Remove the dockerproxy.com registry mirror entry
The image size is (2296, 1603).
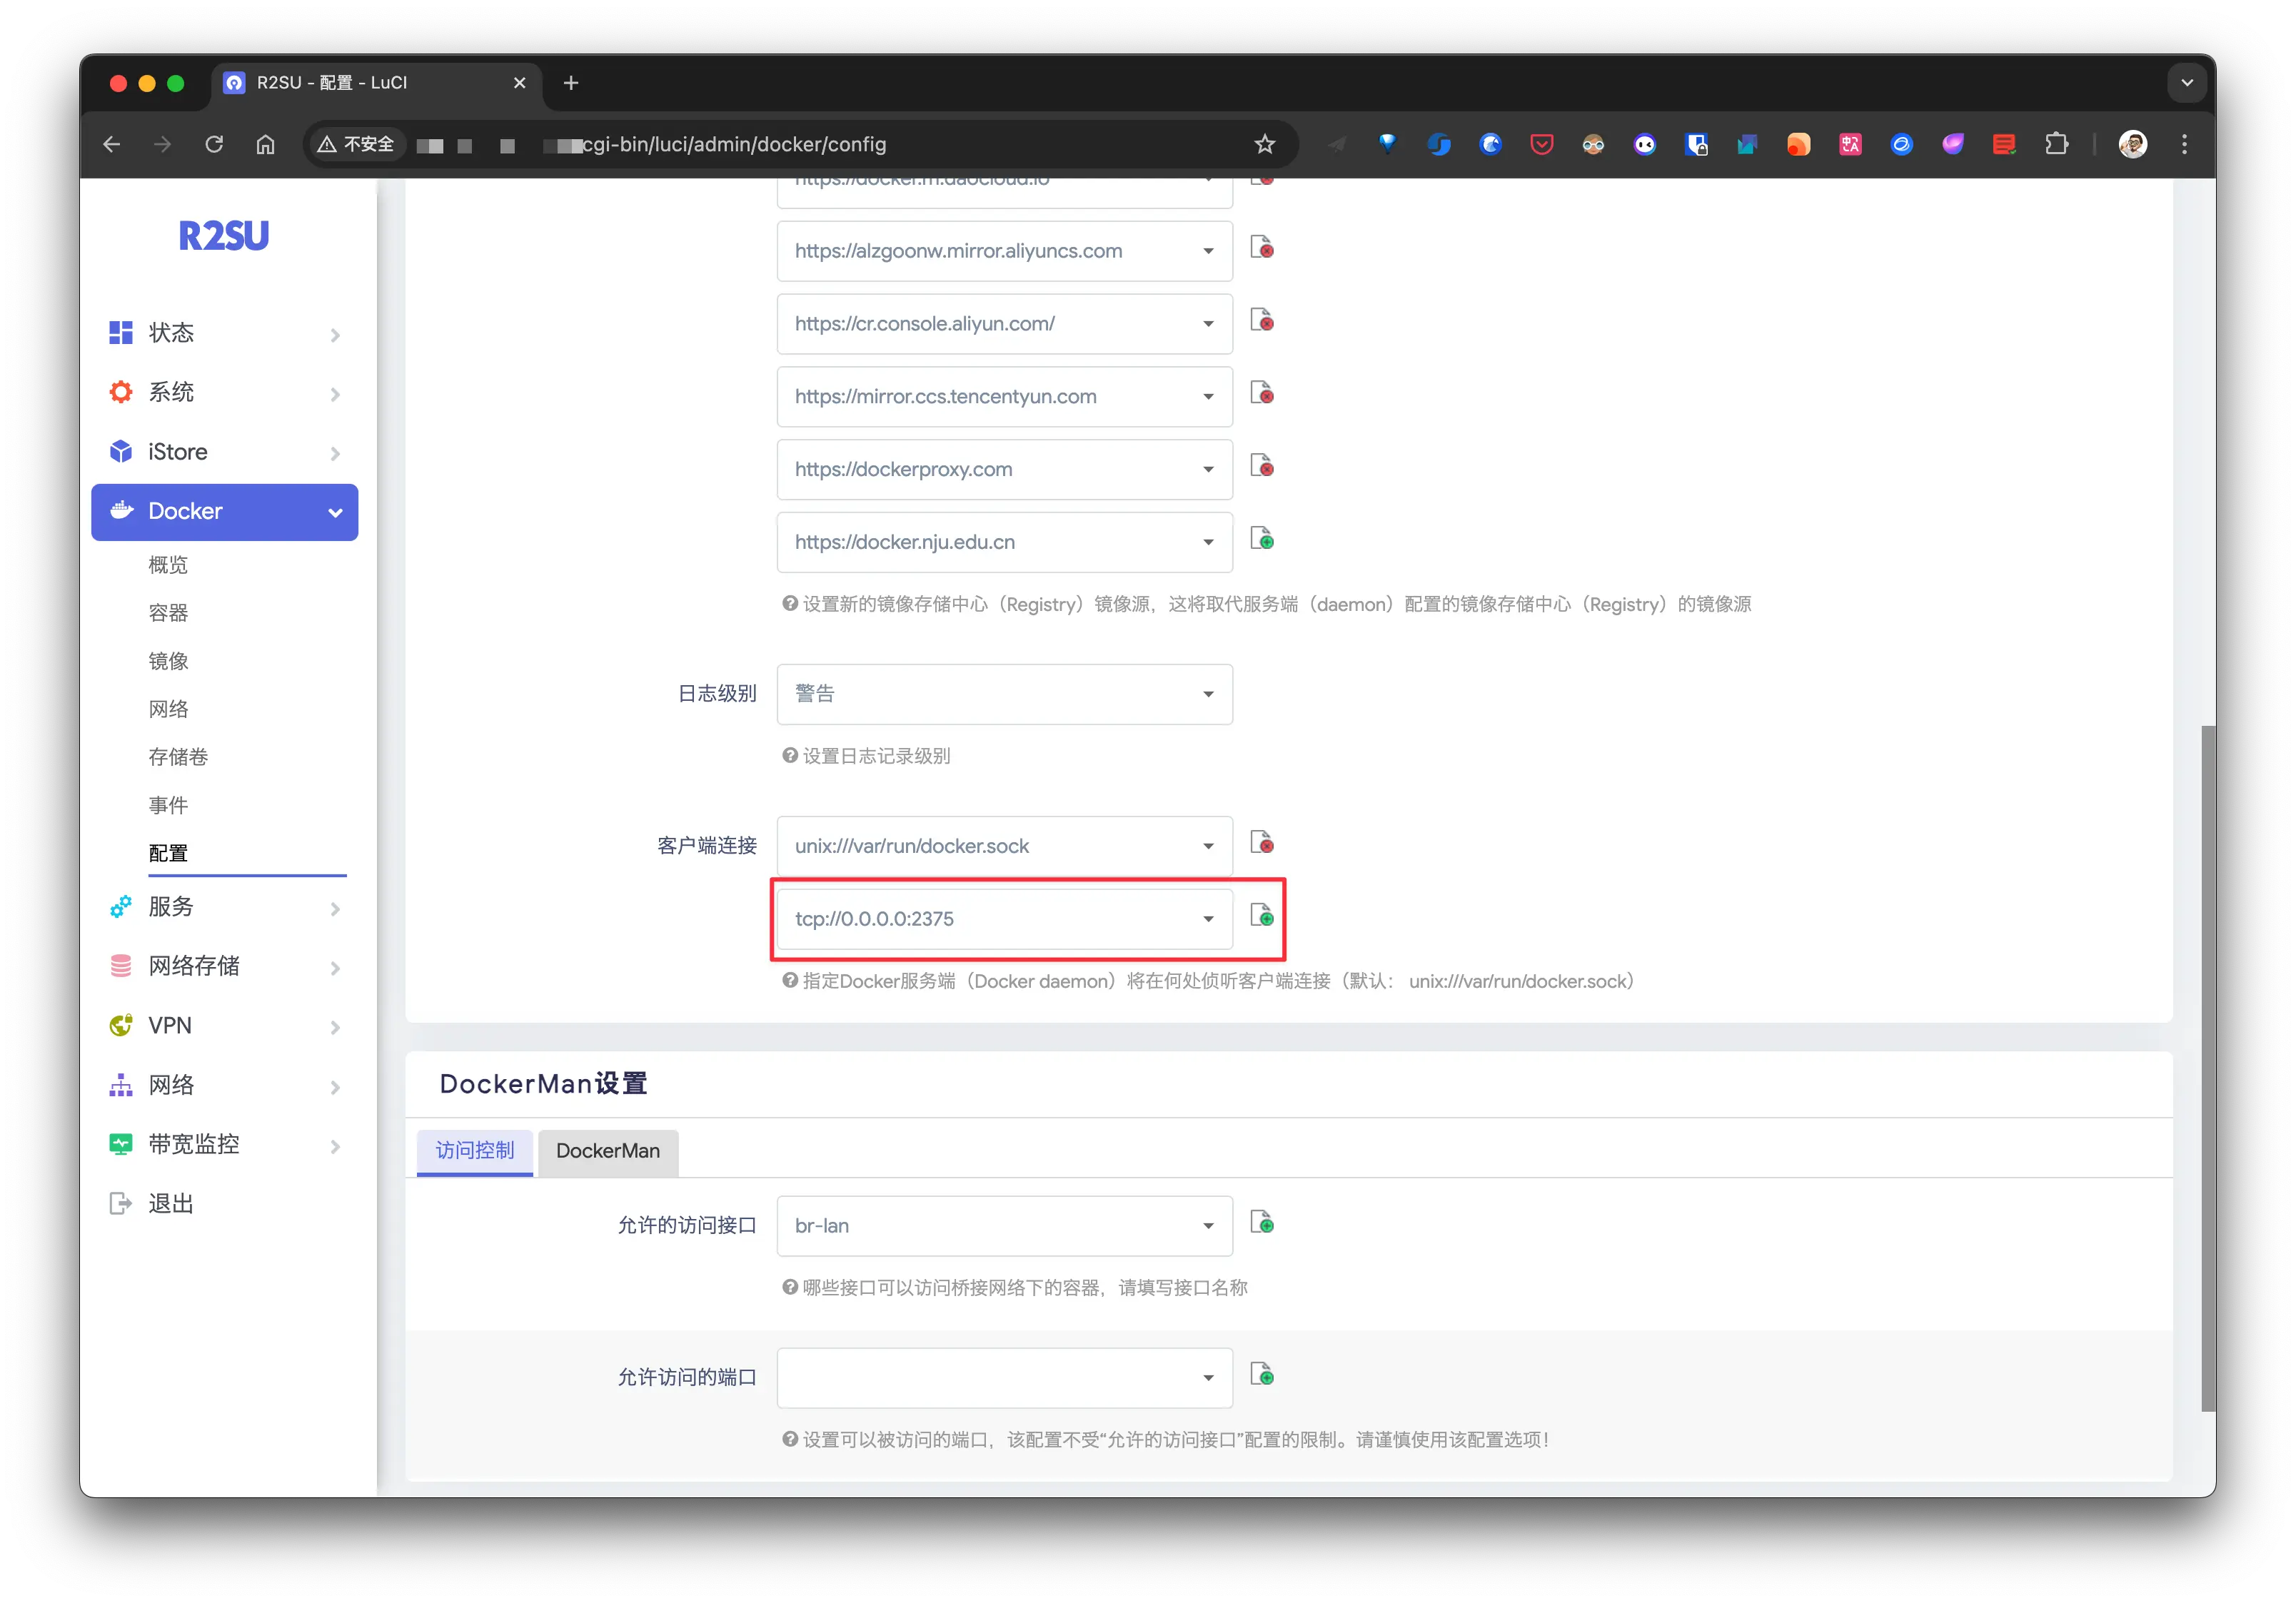coord(1262,466)
